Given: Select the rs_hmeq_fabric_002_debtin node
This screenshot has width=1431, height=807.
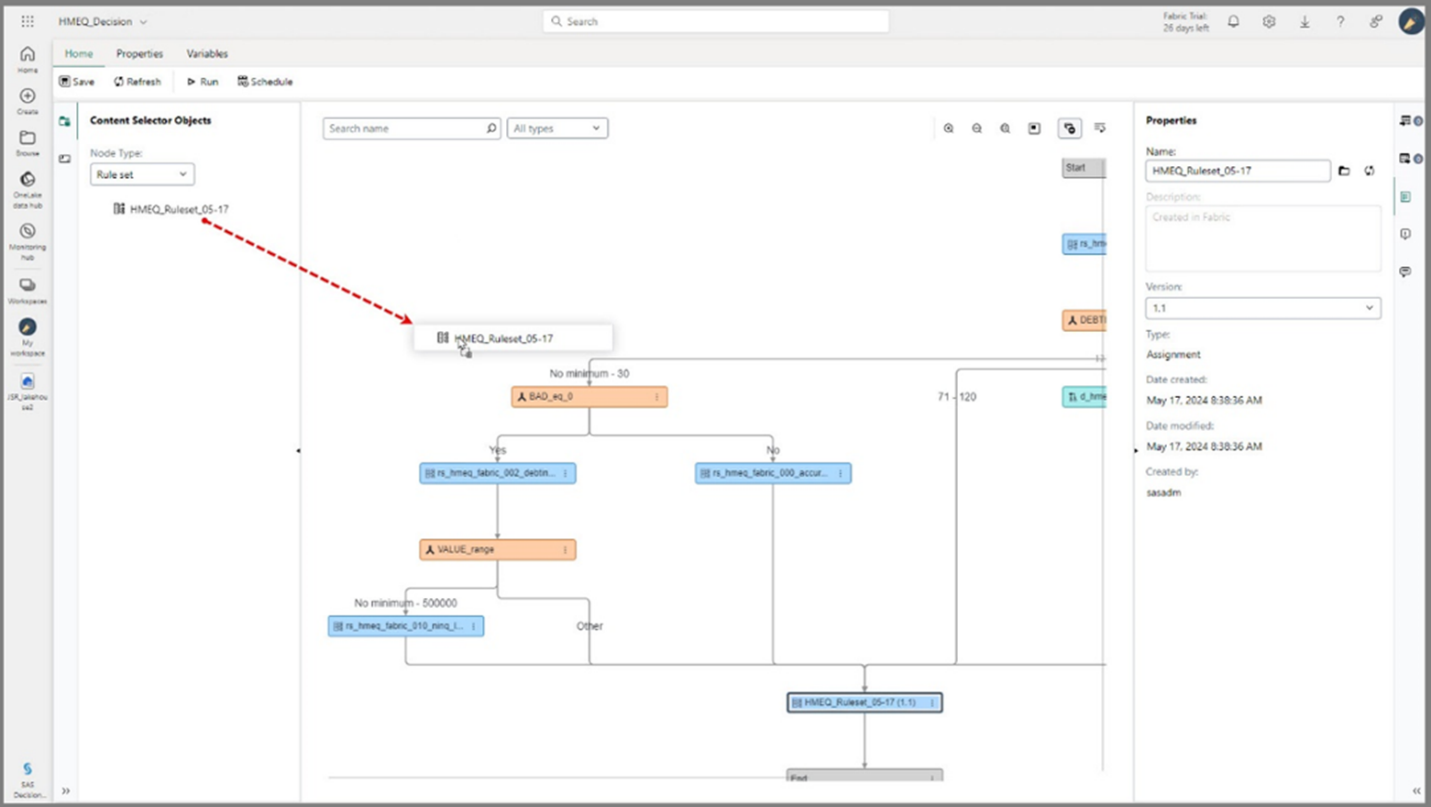Looking at the screenshot, I should click(x=497, y=473).
